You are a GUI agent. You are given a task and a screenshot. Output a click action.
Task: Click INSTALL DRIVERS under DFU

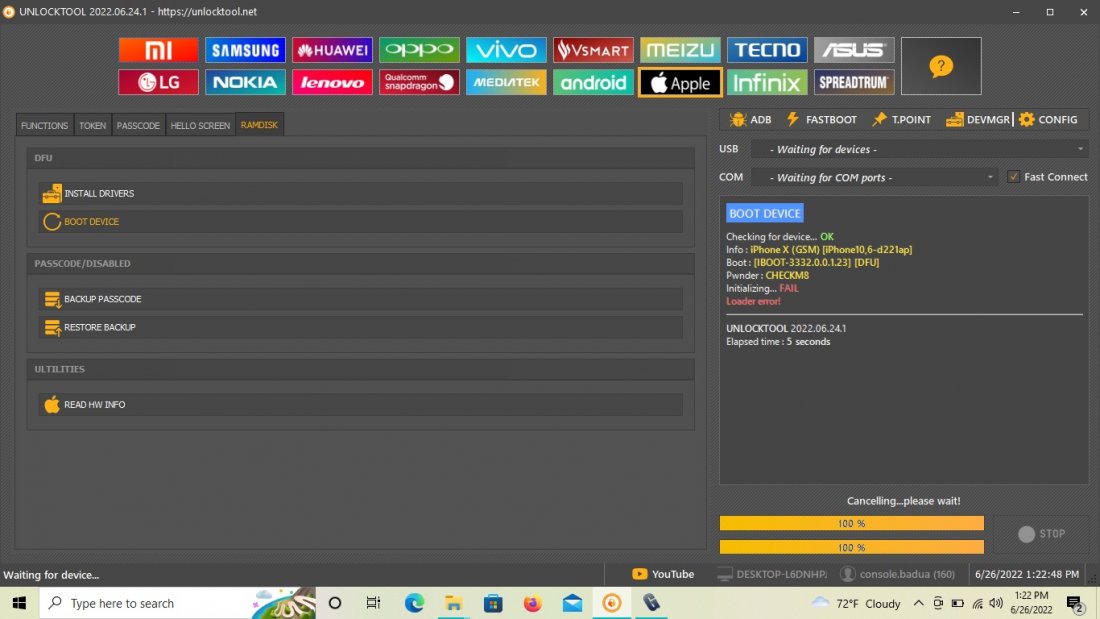pyautogui.click(x=361, y=193)
